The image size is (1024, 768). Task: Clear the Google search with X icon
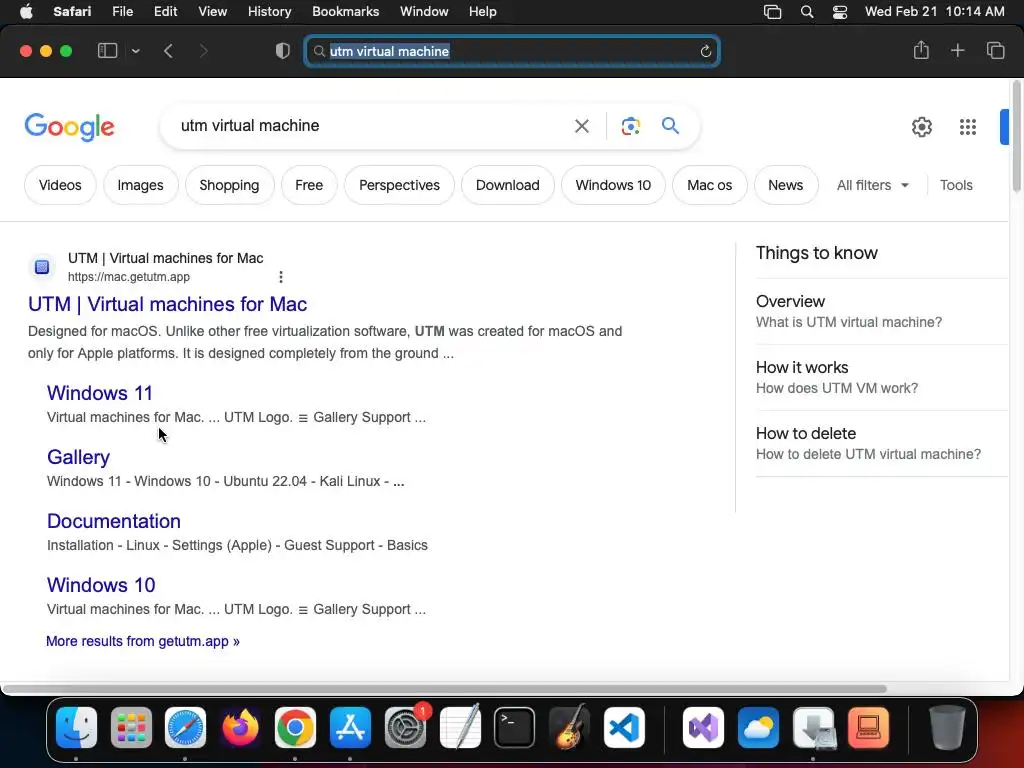[x=581, y=125]
